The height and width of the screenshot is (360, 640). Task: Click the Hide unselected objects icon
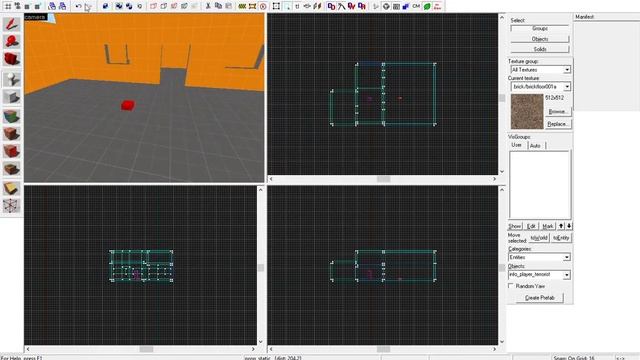click(x=163, y=6)
